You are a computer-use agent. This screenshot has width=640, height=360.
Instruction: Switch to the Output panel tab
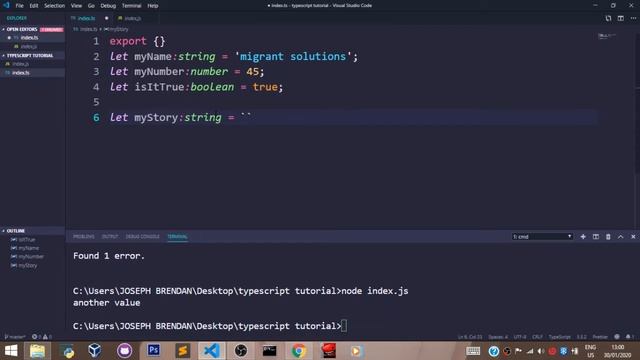[110, 237]
